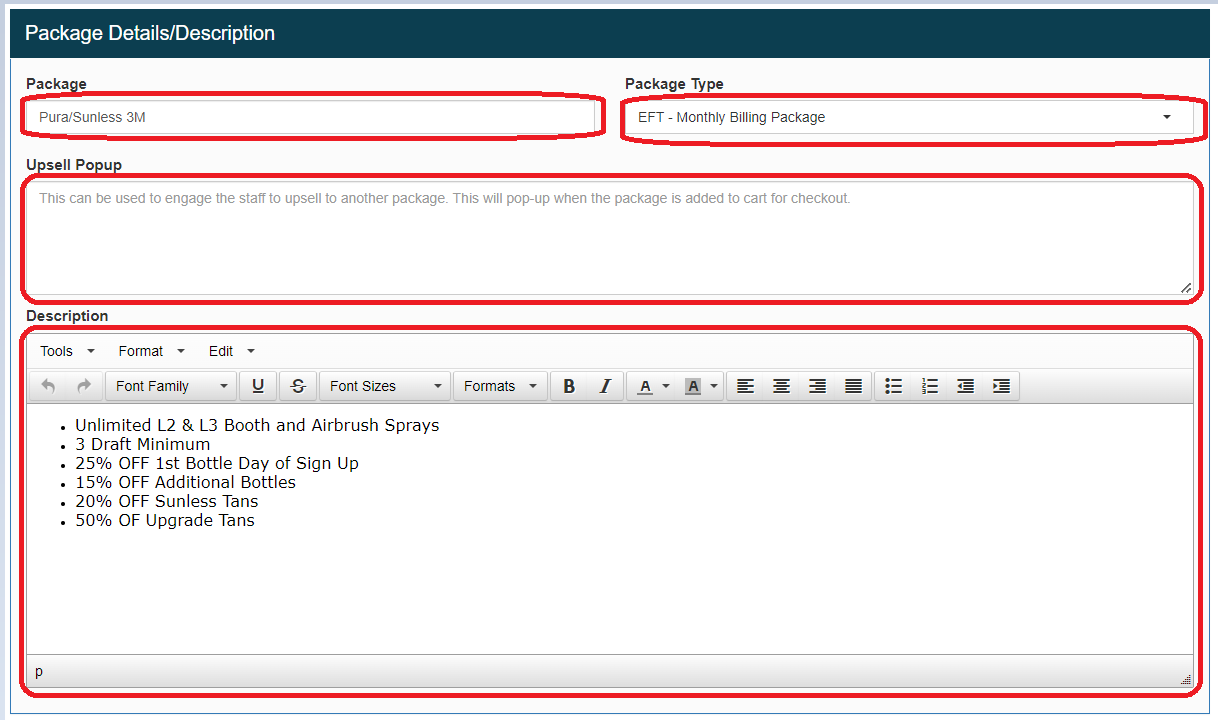Click the '25% OFF 1st Bottle' line
1218x720 pixels.
(x=216, y=463)
